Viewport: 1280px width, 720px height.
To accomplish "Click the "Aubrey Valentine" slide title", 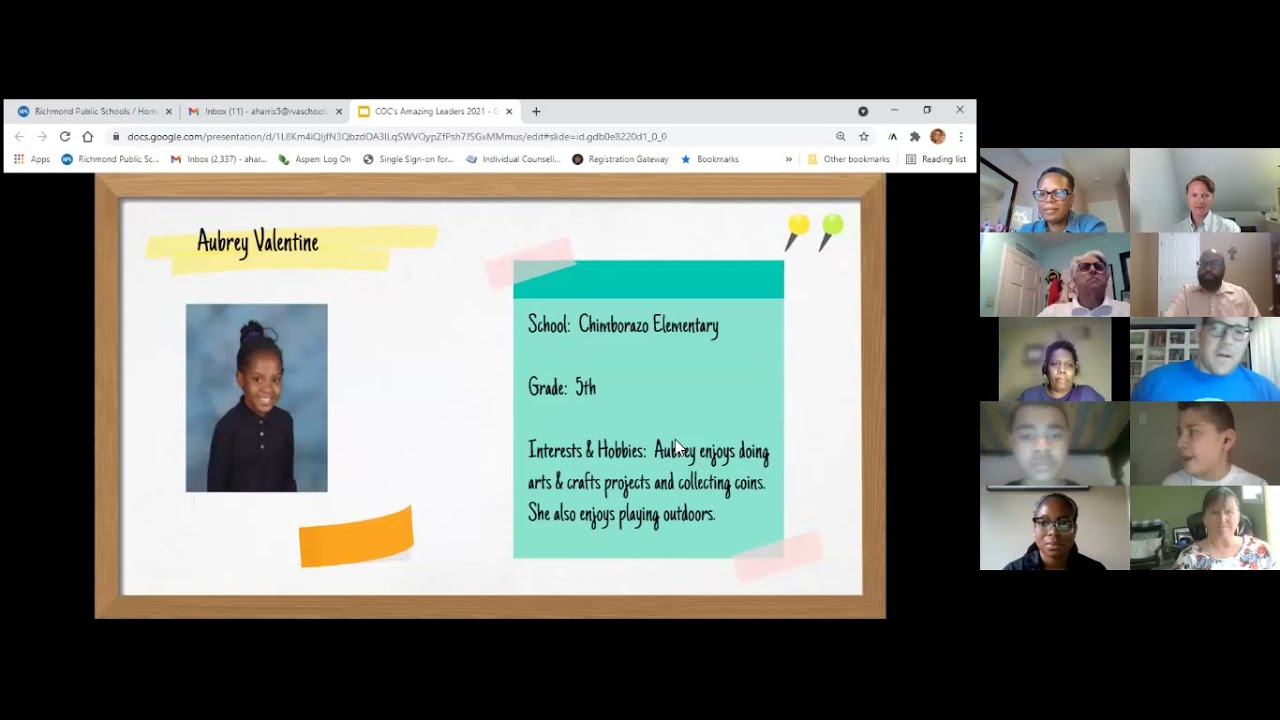I will click(x=258, y=242).
